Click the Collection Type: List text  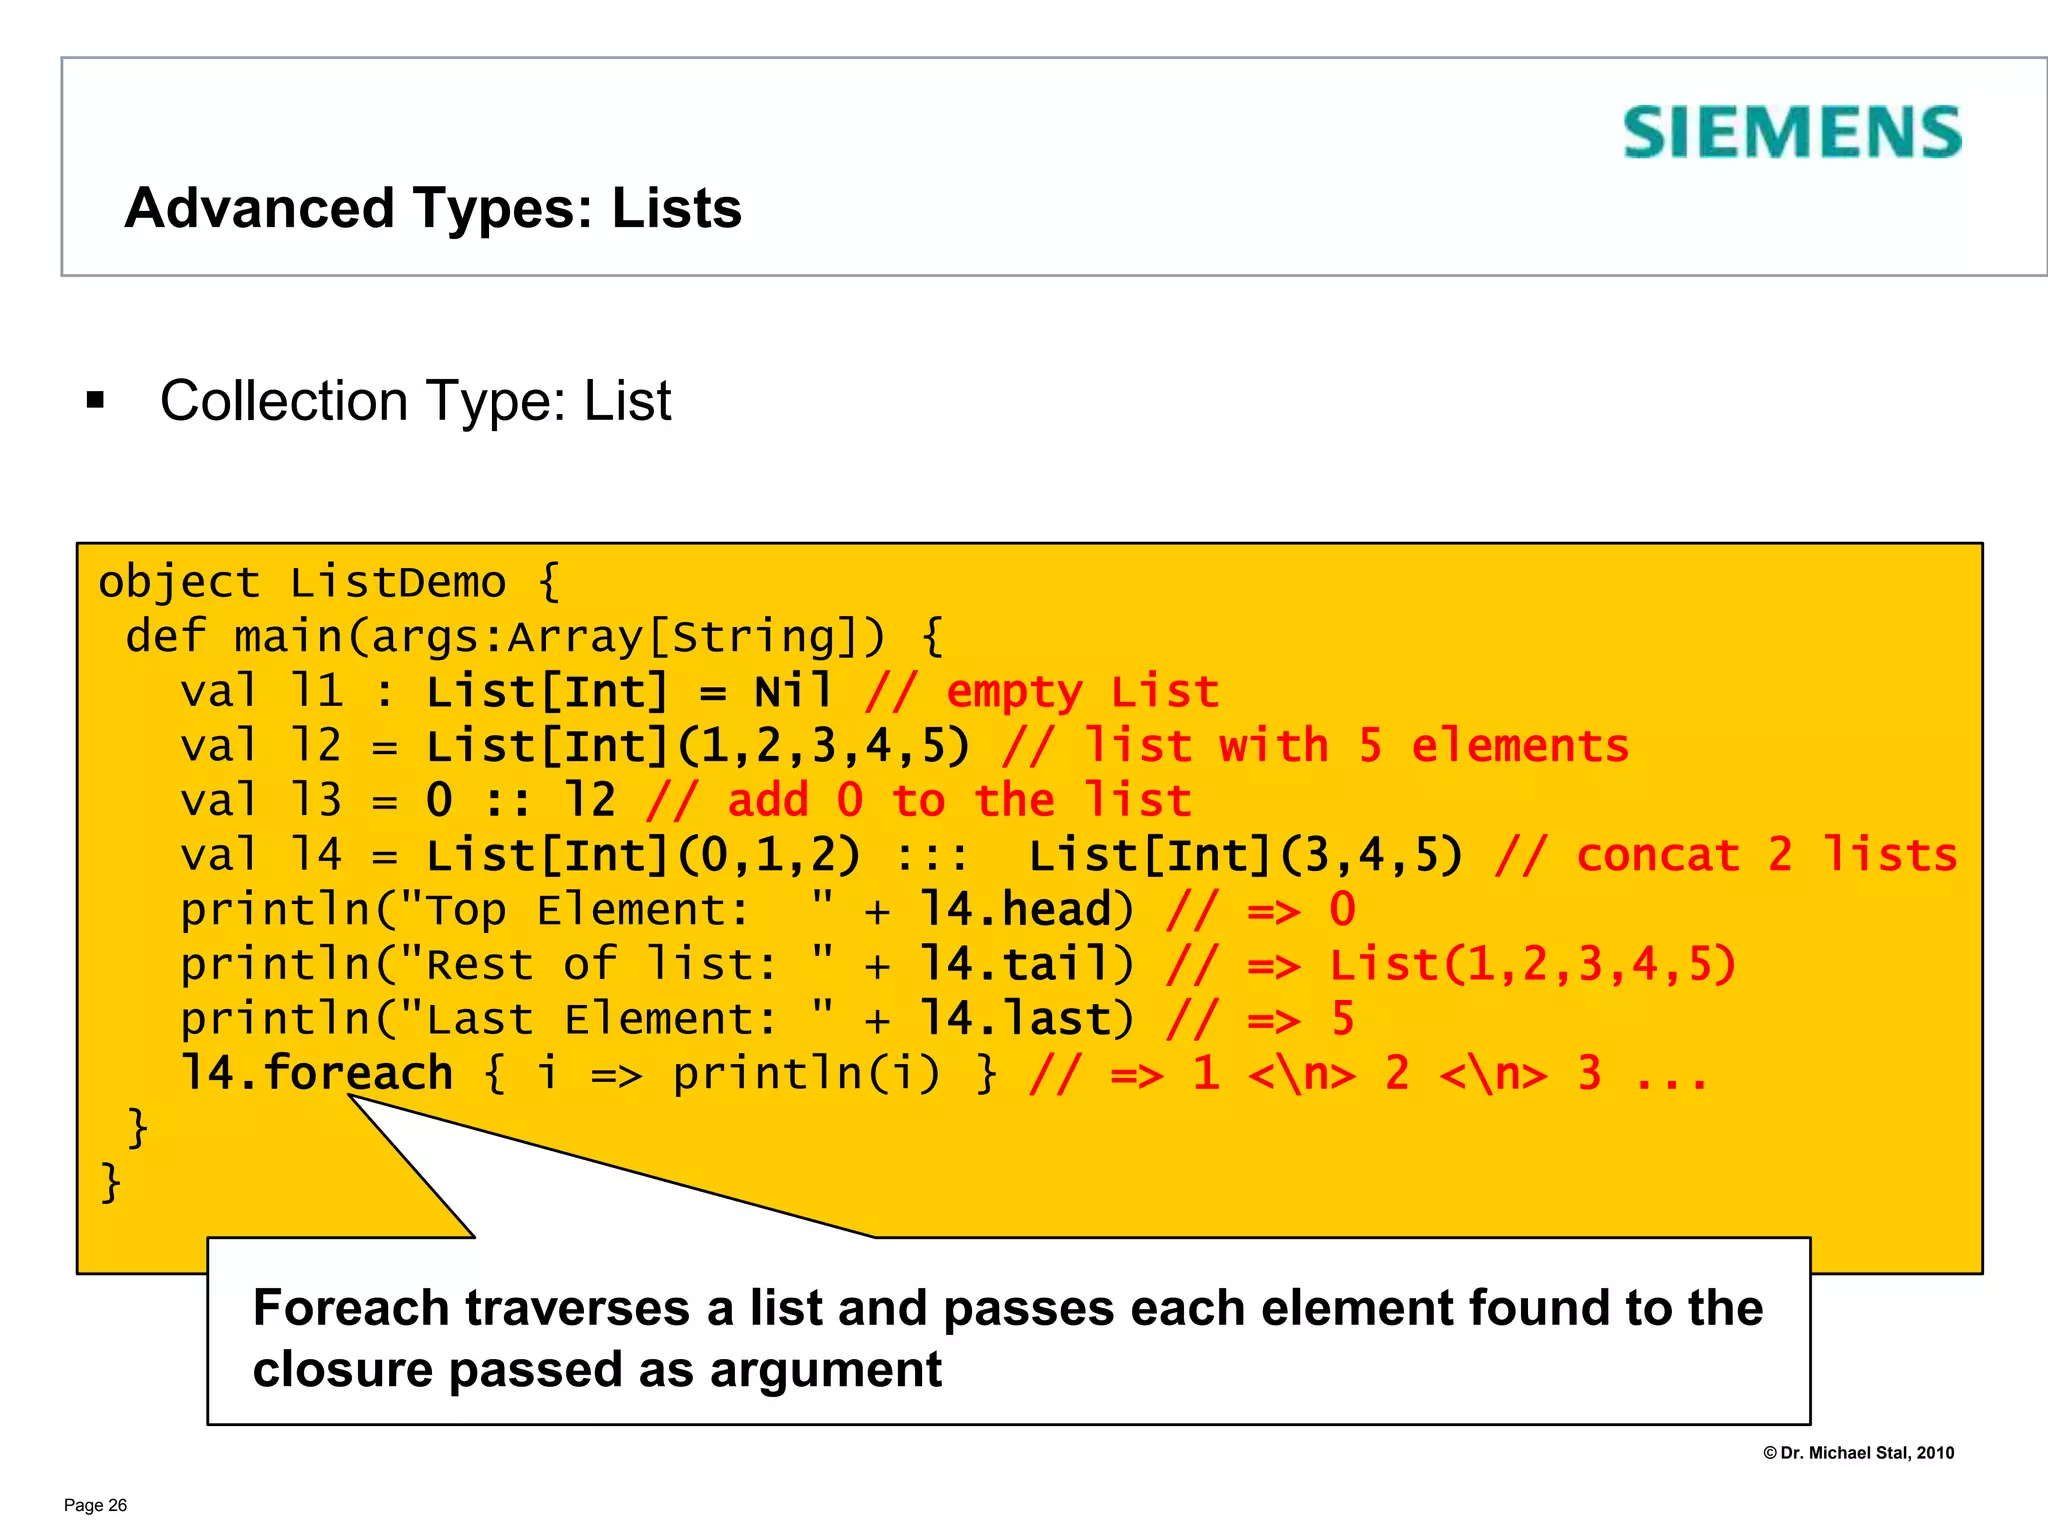(x=415, y=401)
